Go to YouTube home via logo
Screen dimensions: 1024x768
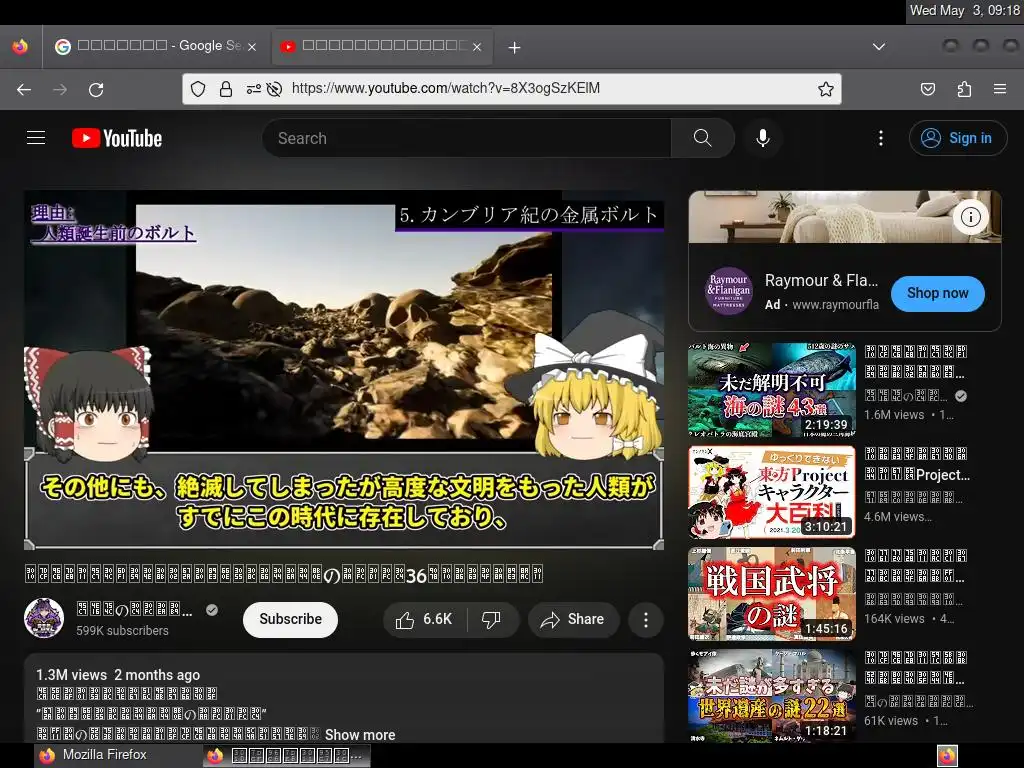click(x=117, y=138)
